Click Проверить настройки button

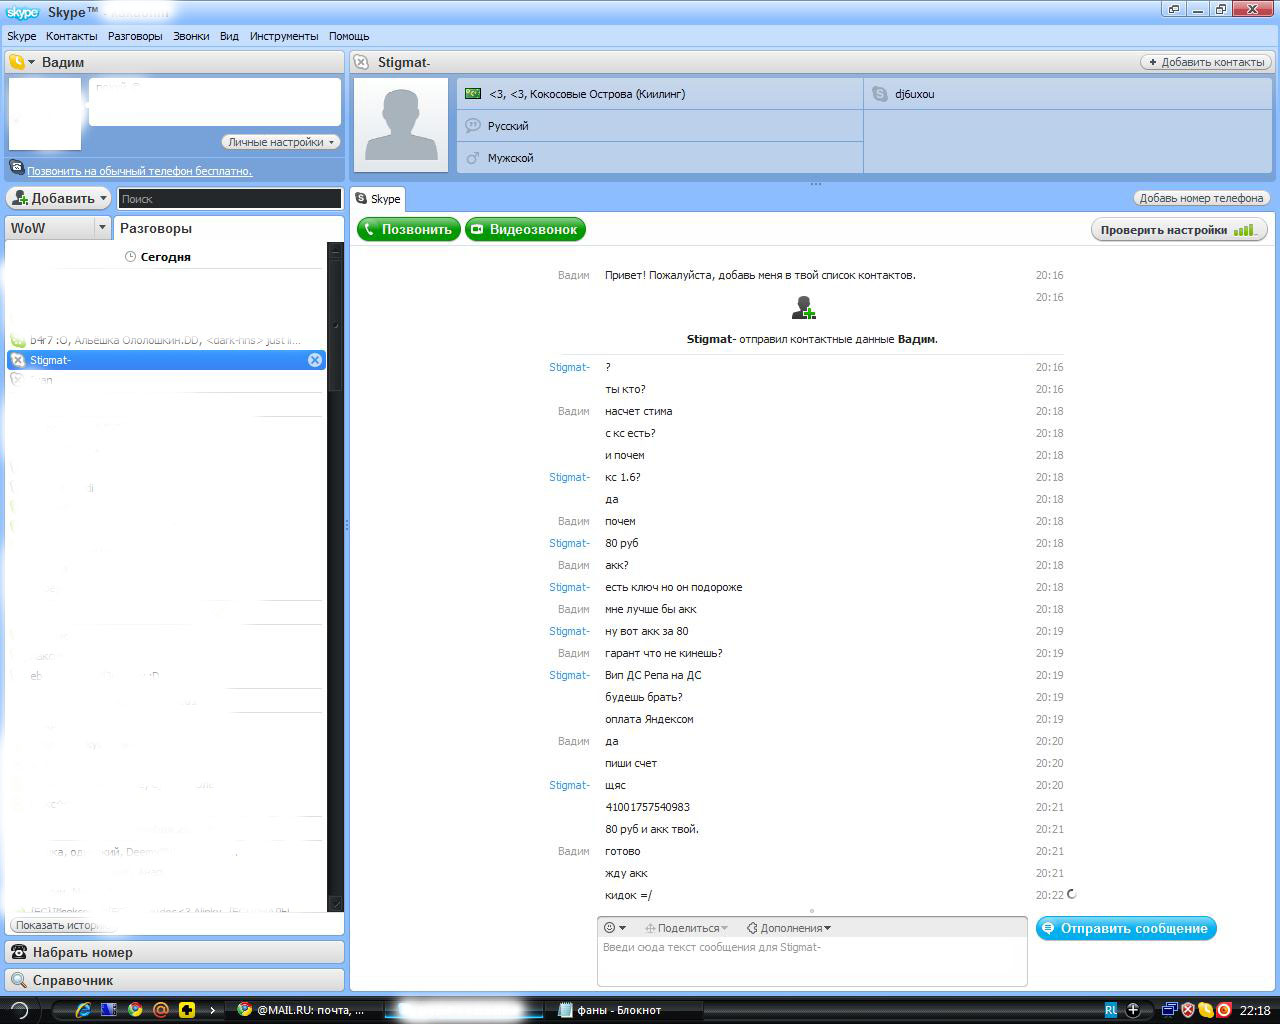(1179, 230)
